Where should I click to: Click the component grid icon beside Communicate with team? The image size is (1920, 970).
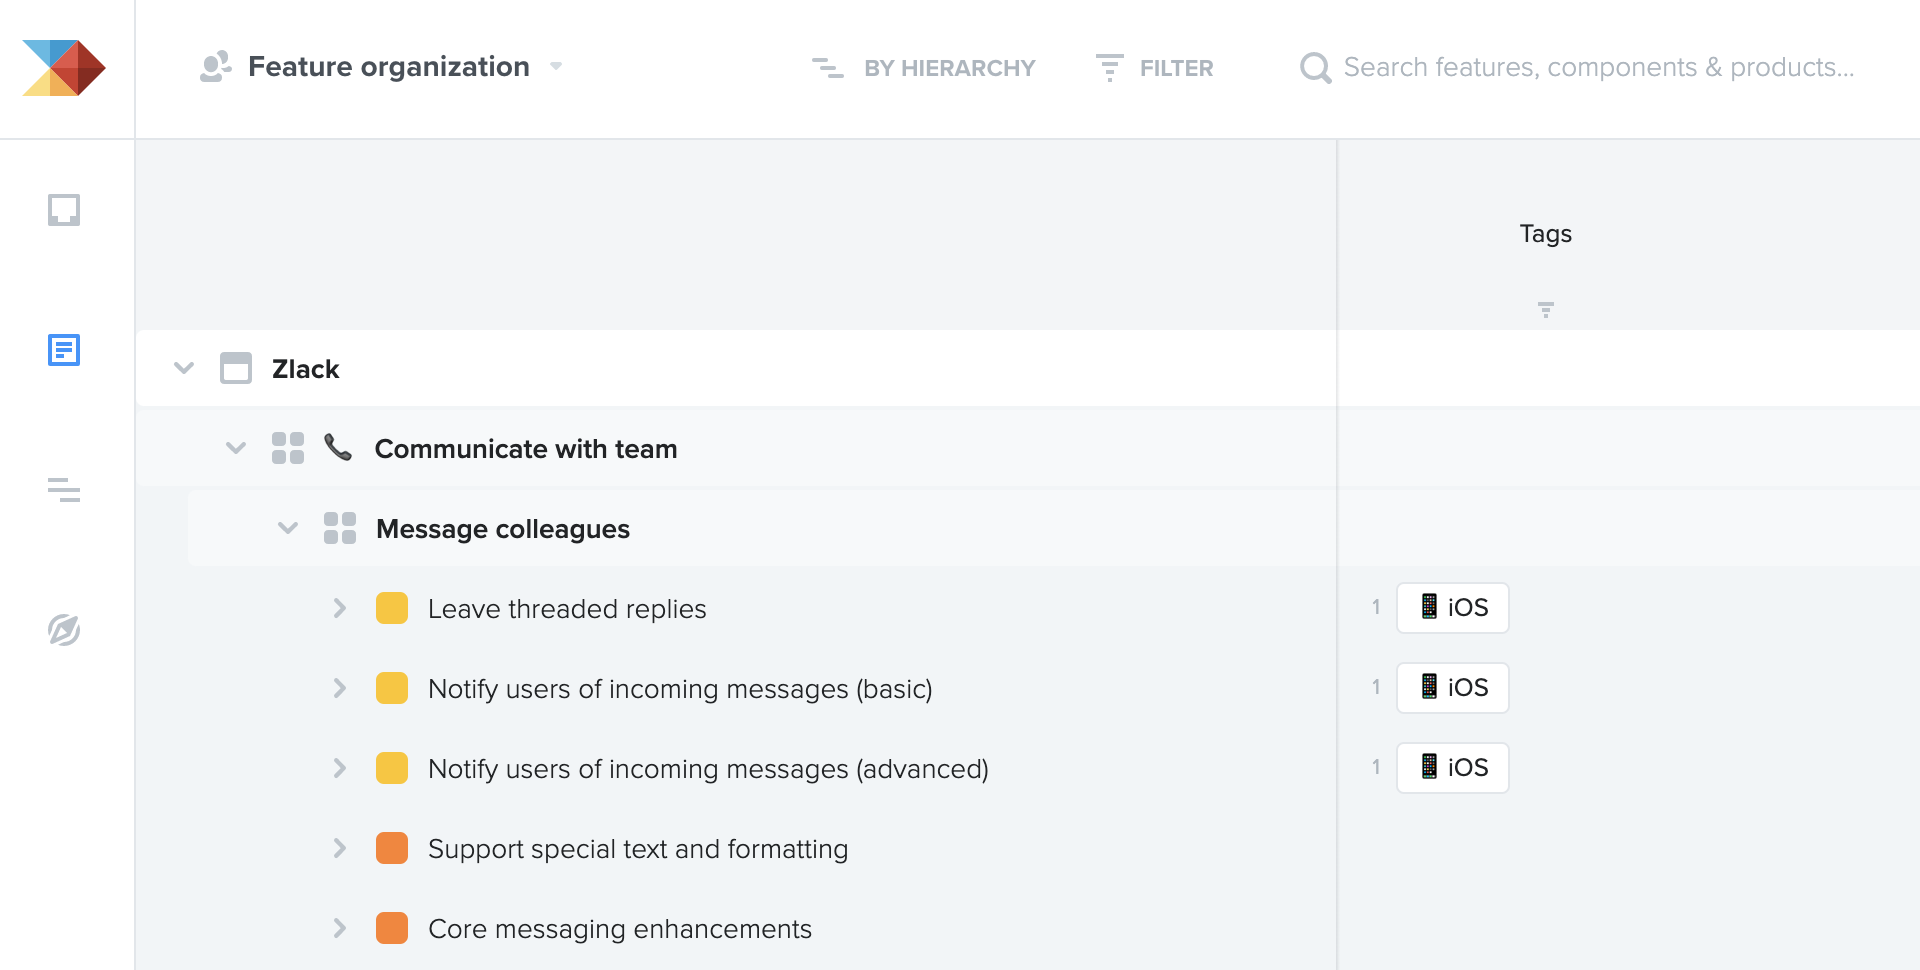pos(288,448)
